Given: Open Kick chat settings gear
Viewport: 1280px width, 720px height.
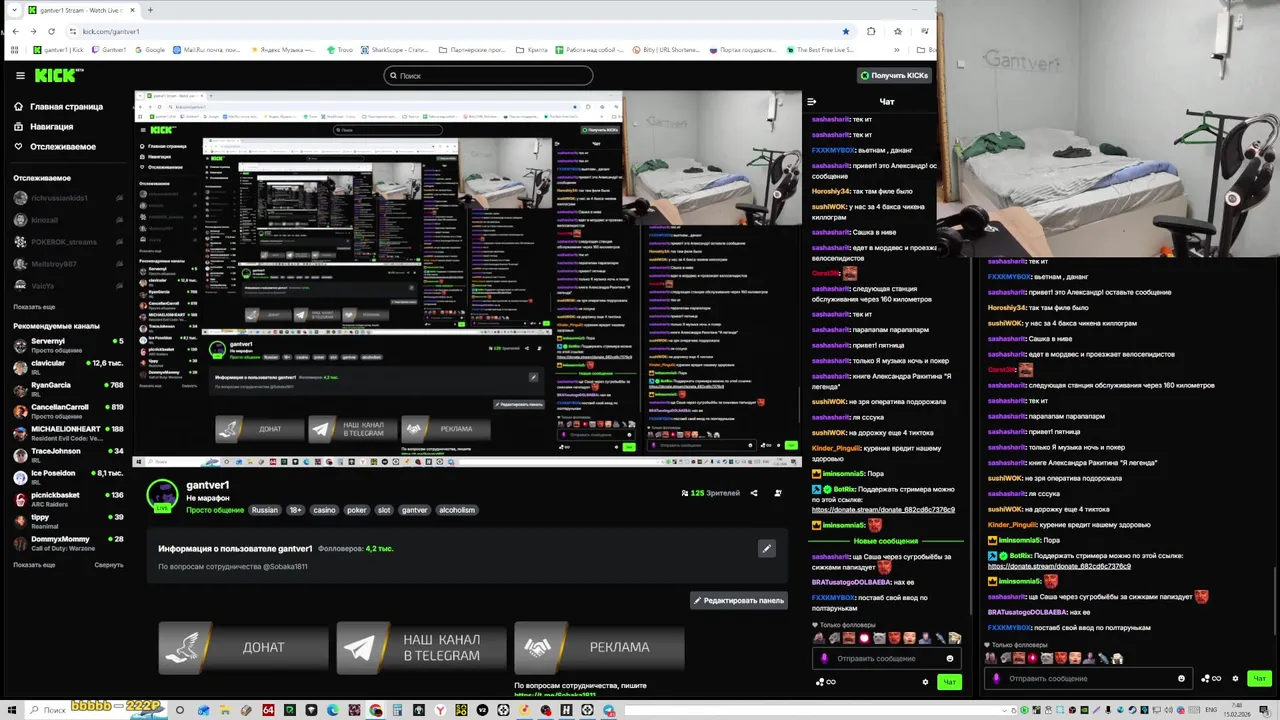Looking at the screenshot, I should (x=925, y=682).
